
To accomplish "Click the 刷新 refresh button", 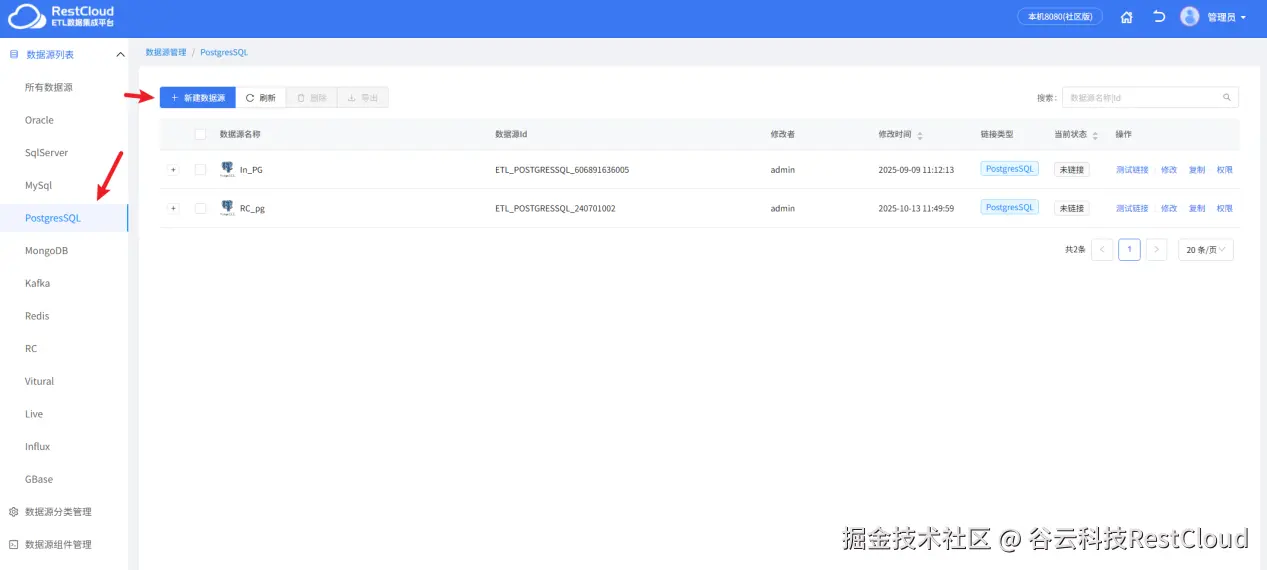I will click(x=261, y=98).
